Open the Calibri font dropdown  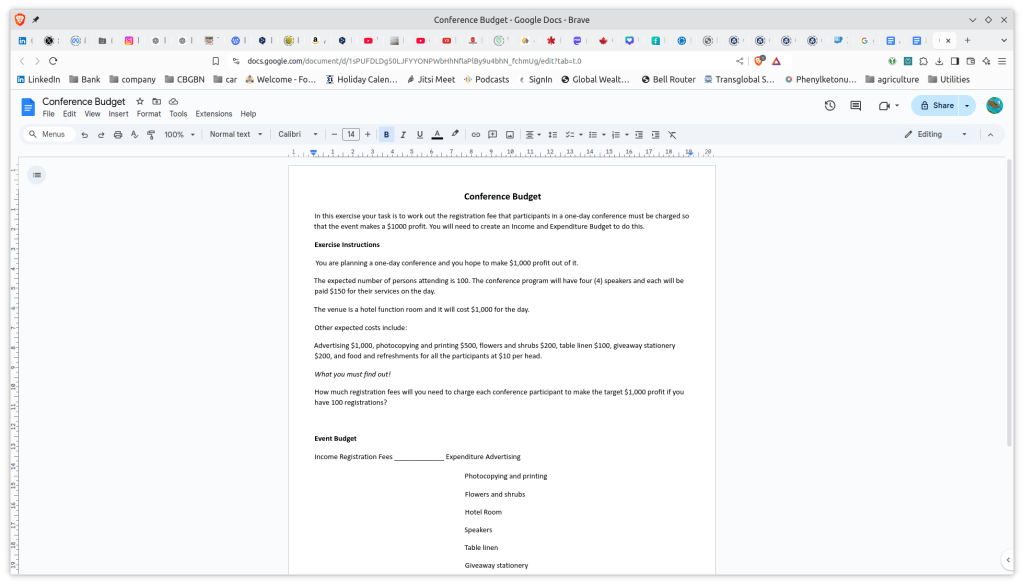tap(297, 134)
